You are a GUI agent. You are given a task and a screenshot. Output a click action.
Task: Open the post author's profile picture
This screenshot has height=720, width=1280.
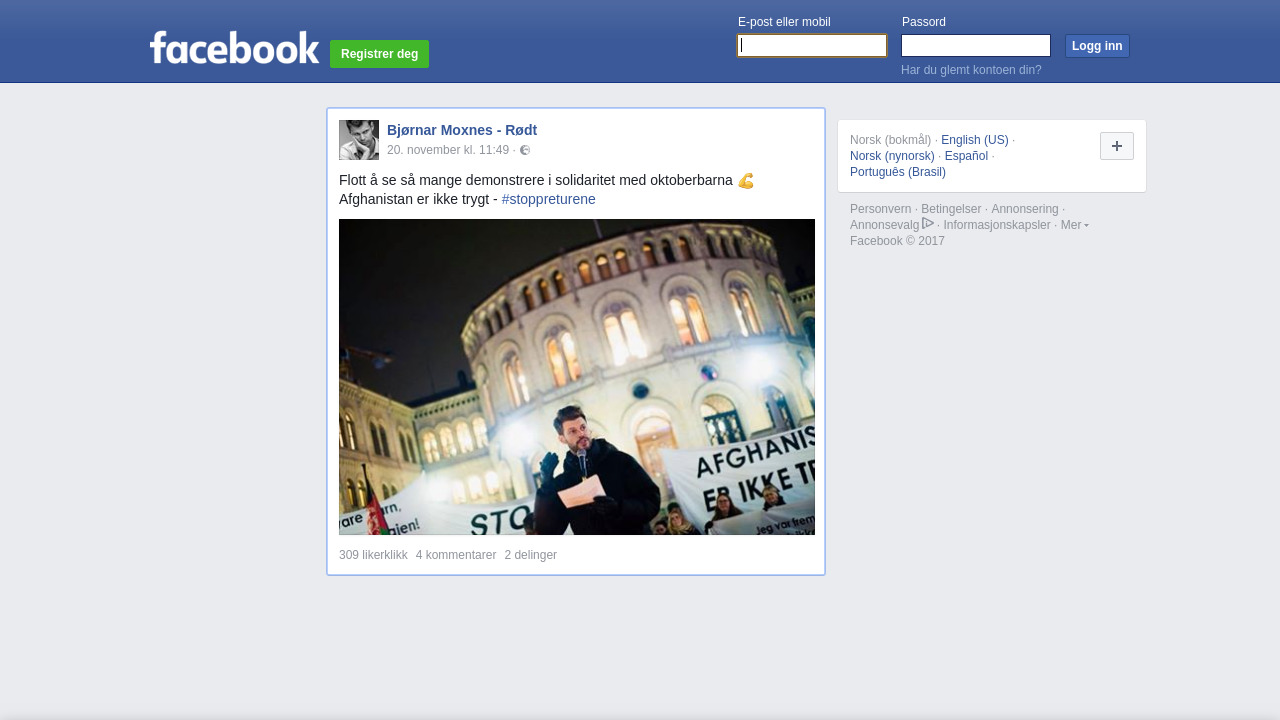coord(359,140)
